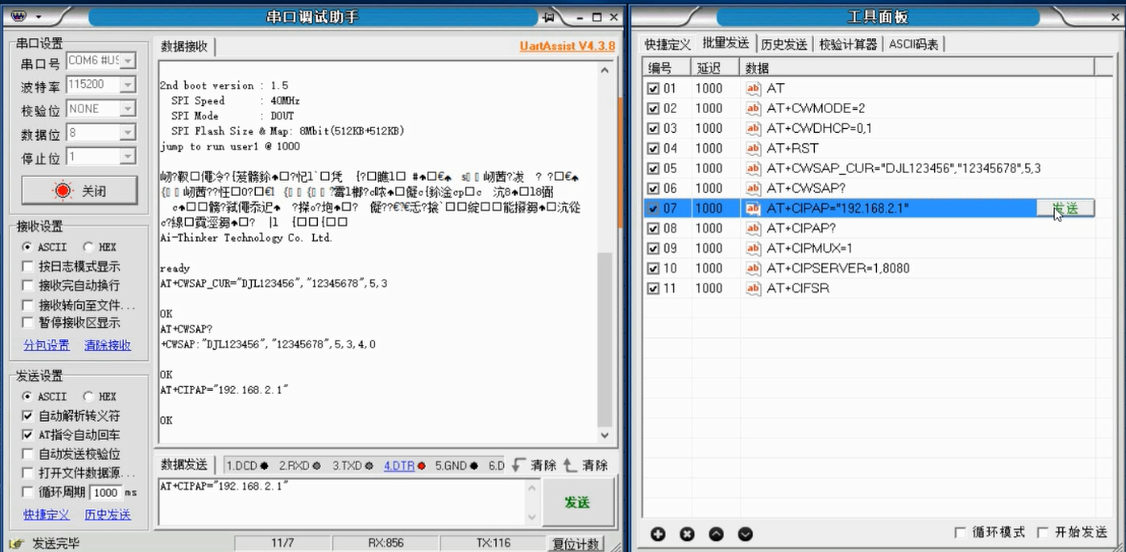Click the pin icon in serial assistant title bar
The image size is (1126, 552).
pyautogui.click(x=549, y=17)
